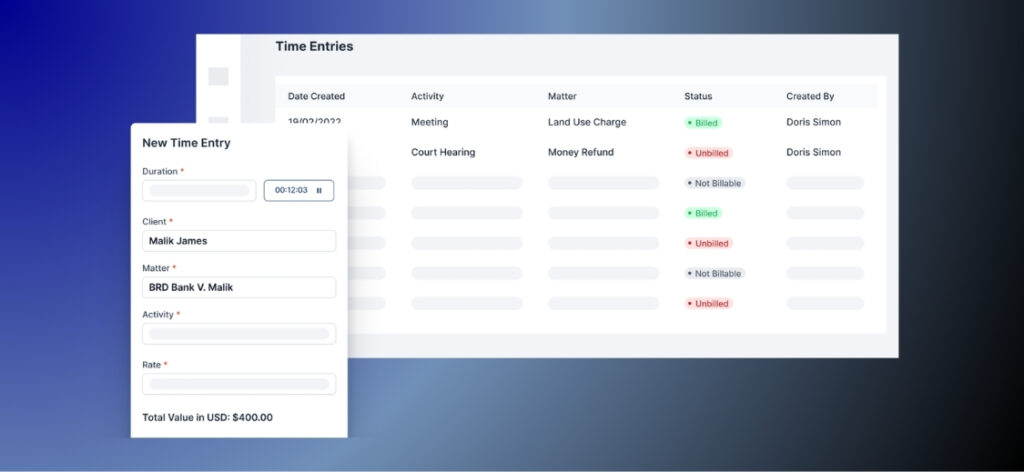Select the Land Use Charge matter
Screen dimensions: 1024x472
[x=587, y=122]
